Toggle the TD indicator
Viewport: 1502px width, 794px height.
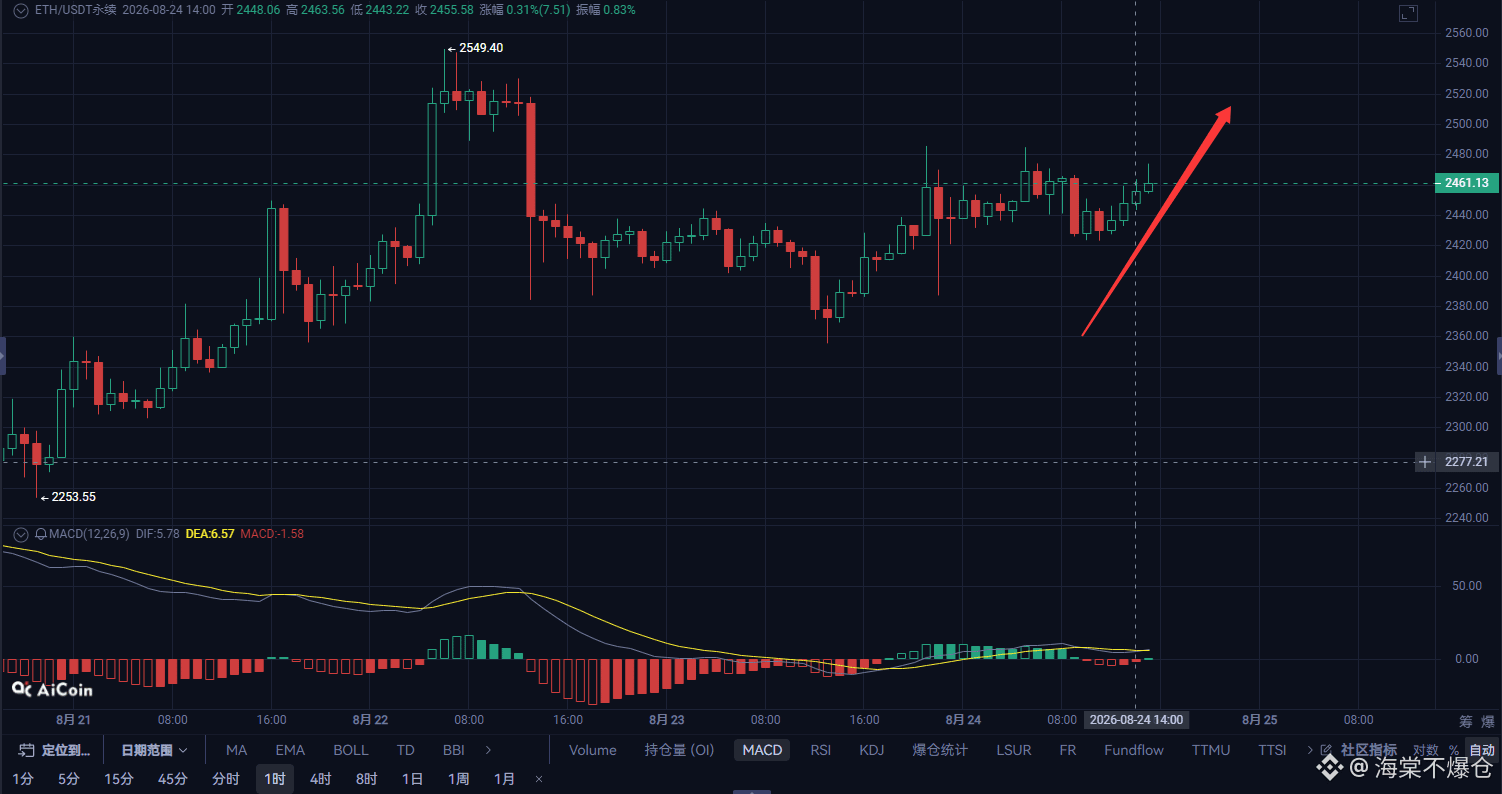click(x=405, y=750)
